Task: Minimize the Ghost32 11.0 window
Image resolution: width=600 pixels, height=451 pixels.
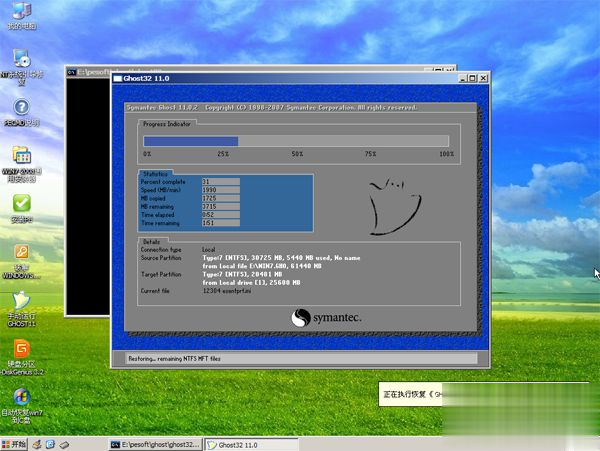Action: (463, 78)
